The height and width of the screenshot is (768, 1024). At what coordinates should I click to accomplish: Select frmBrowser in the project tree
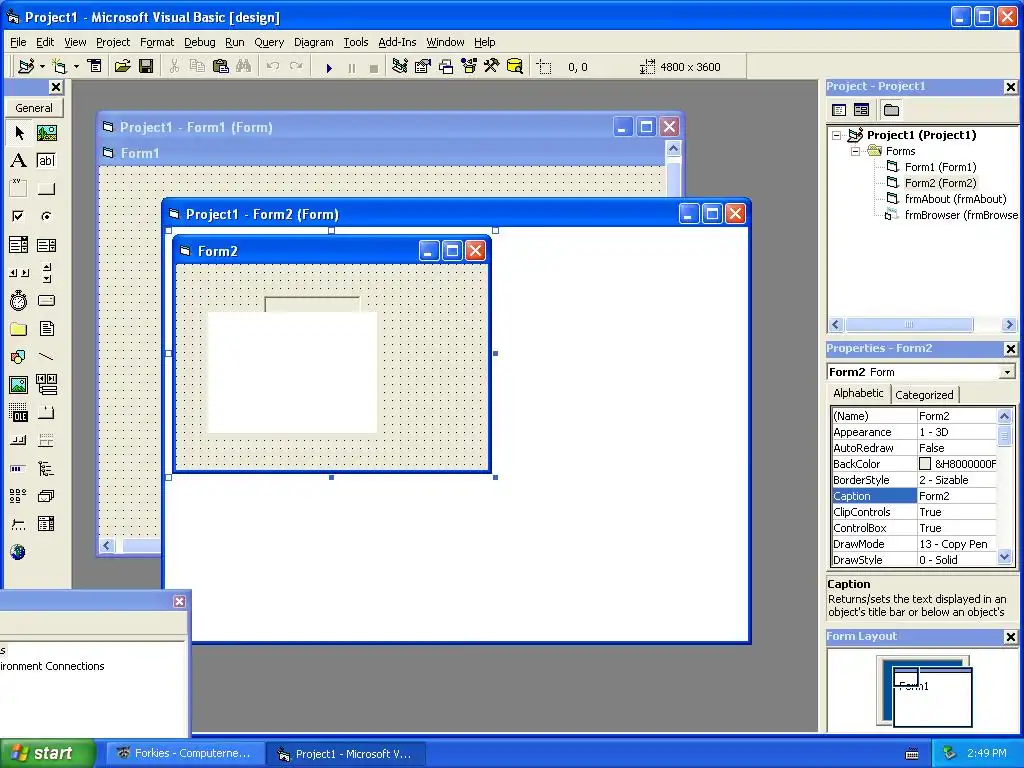(x=961, y=215)
